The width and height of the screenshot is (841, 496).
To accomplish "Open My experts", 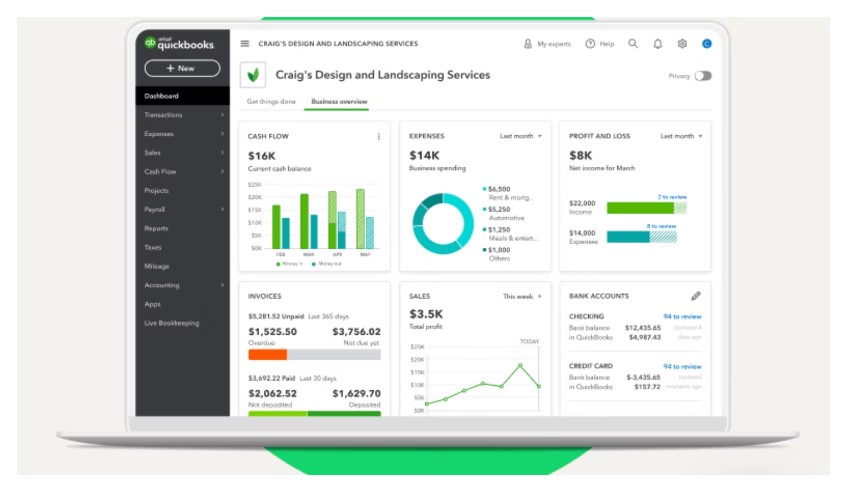I will pos(547,44).
